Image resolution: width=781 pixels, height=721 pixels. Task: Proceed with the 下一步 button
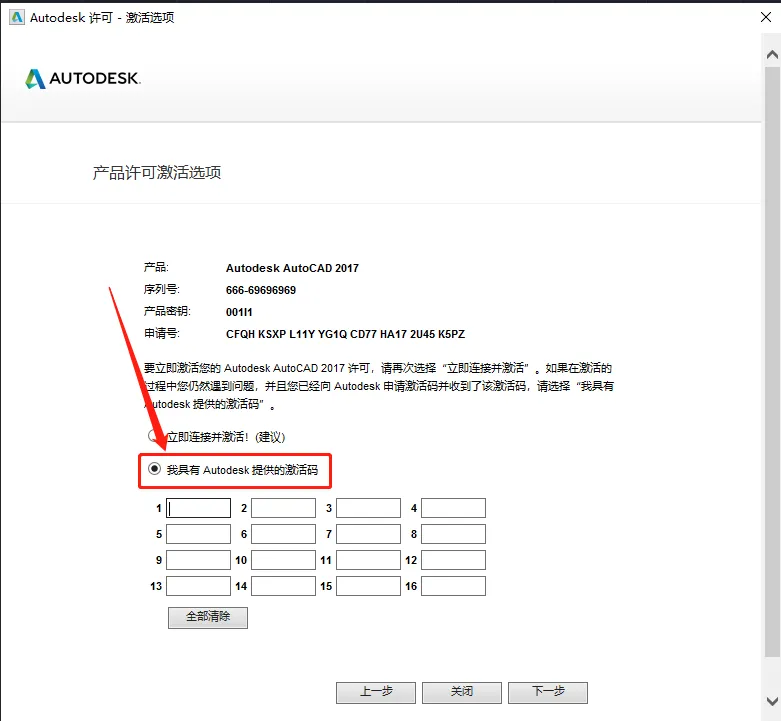[548, 693]
